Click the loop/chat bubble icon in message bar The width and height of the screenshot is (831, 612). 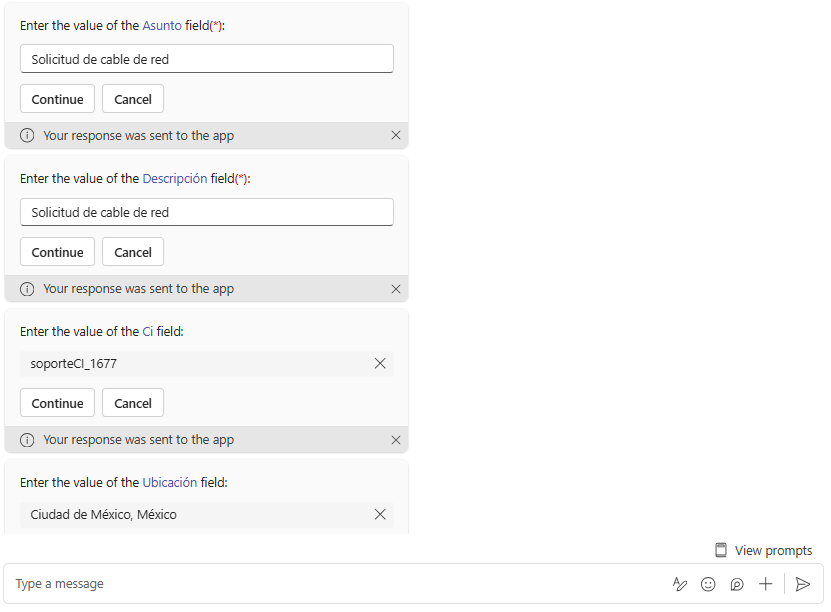click(737, 584)
